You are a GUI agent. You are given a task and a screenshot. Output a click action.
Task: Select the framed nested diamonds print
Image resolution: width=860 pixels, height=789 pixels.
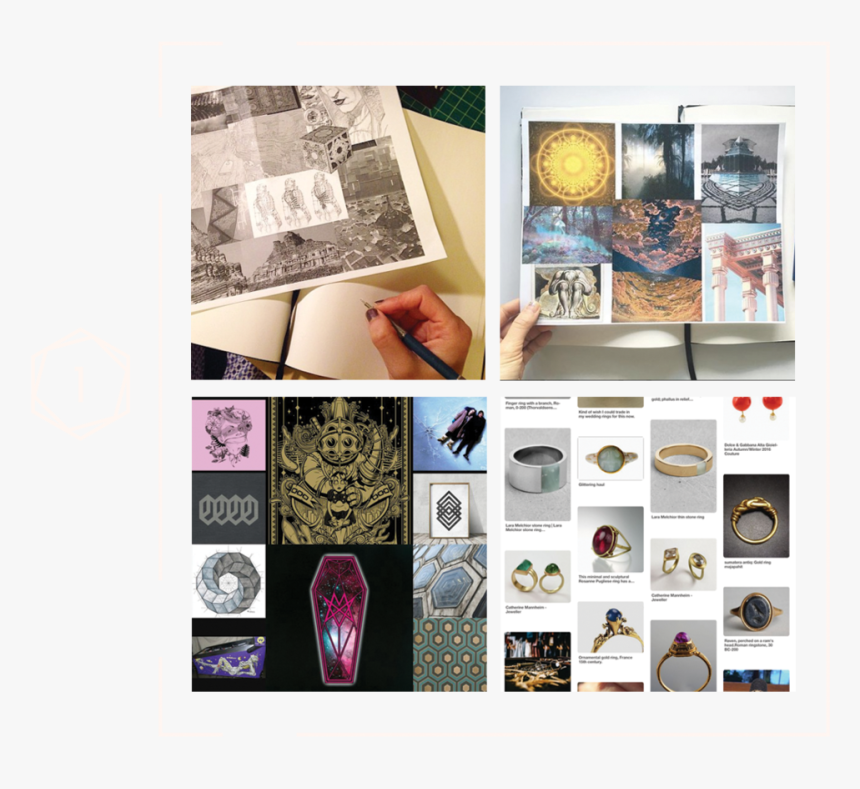(x=450, y=509)
